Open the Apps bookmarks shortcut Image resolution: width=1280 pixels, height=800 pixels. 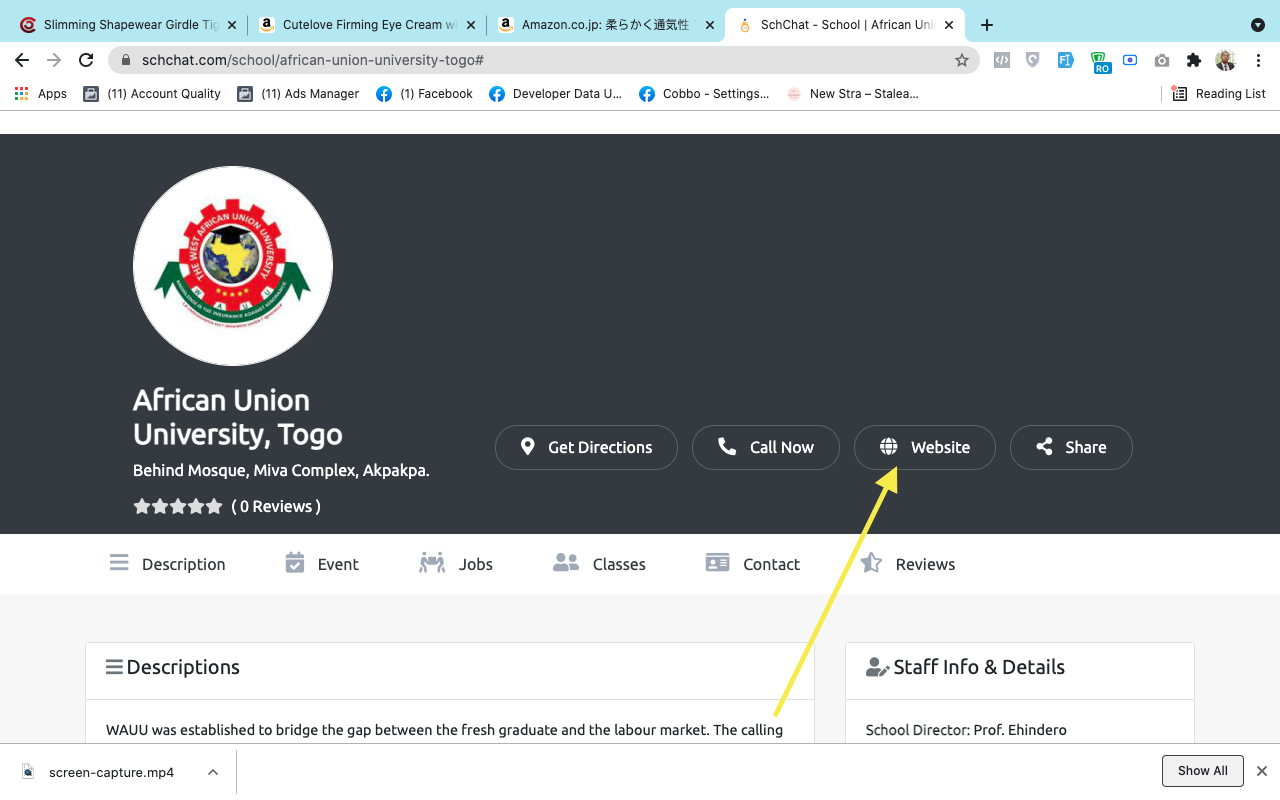click(x=41, y=94)
